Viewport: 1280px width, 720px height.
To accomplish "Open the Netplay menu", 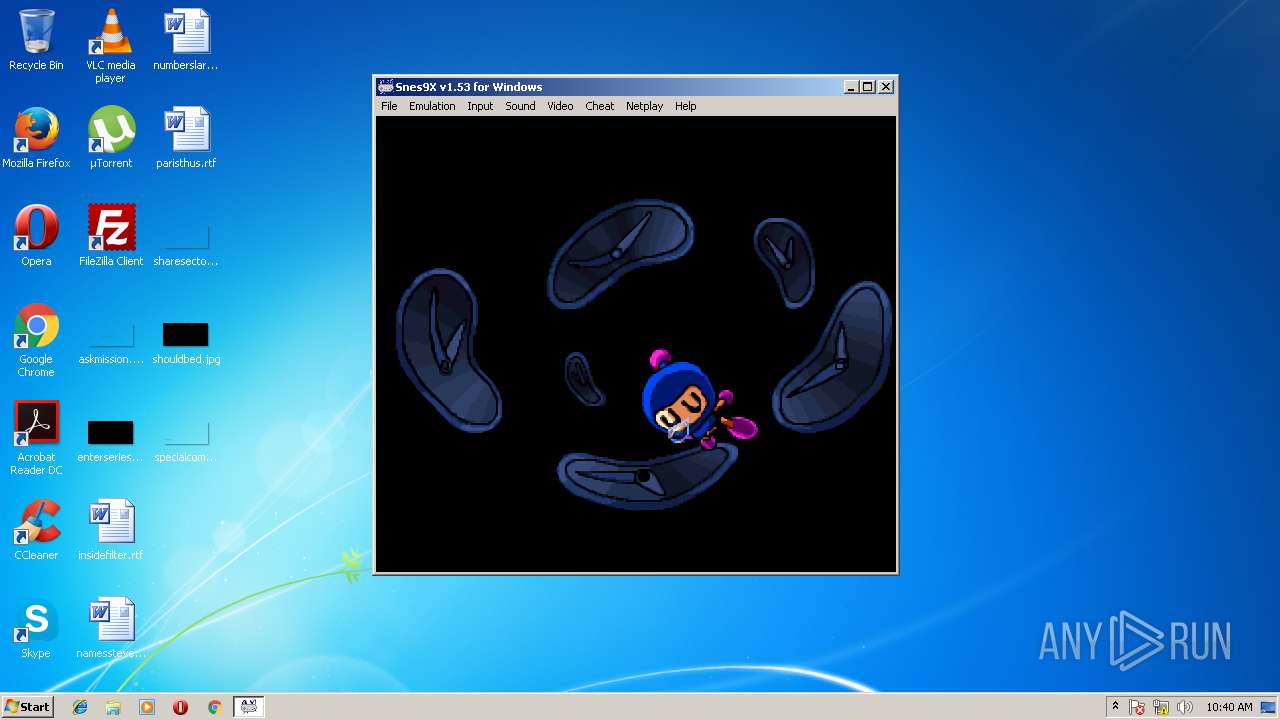I will (x=644, y=106).
